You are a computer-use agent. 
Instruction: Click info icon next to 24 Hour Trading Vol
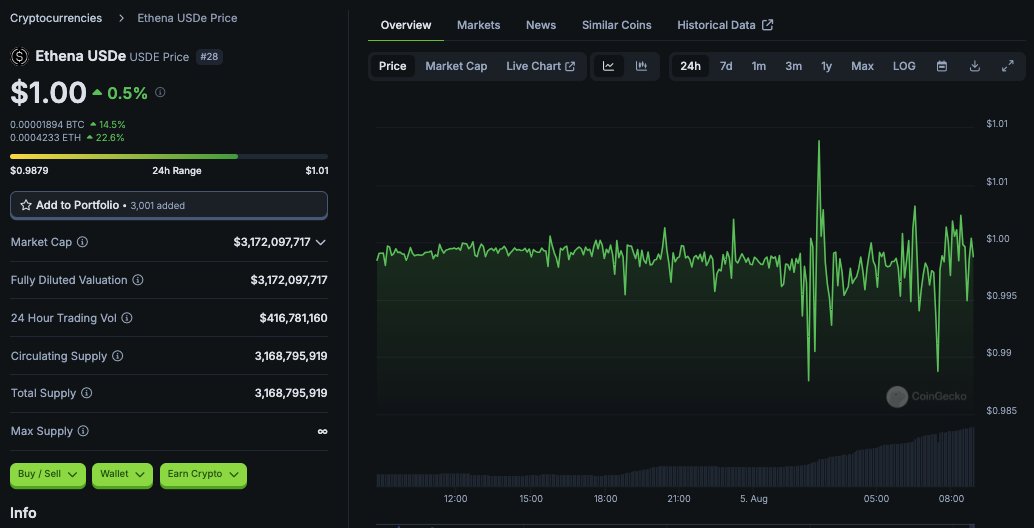coord(127,318)
